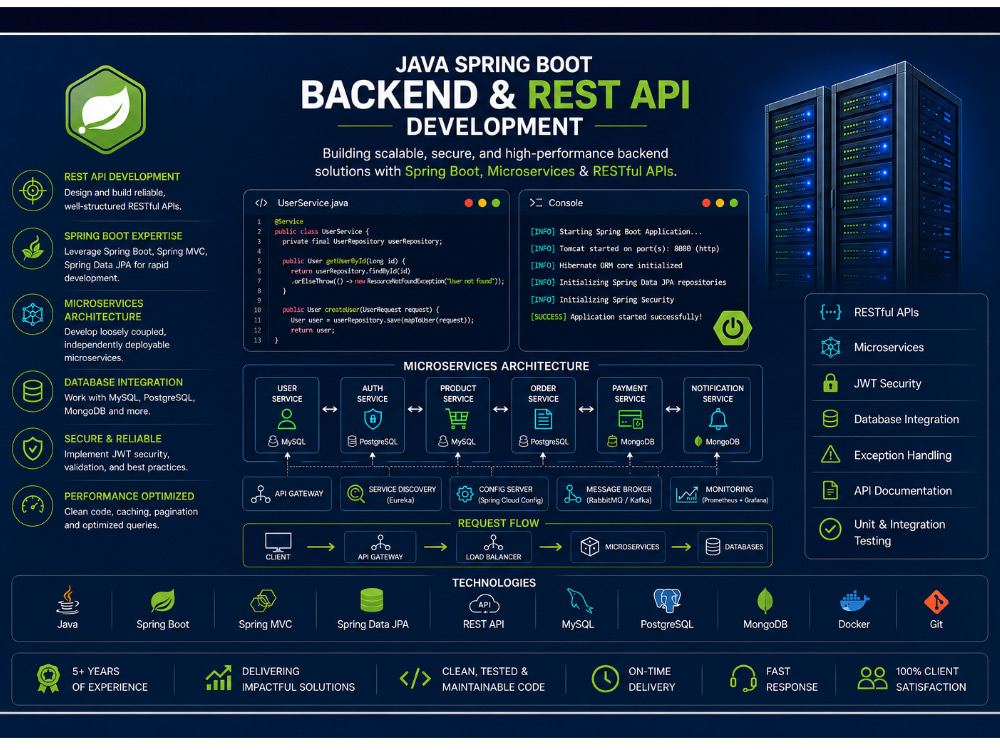Click the Application started successfully log line

click(616, 317)
